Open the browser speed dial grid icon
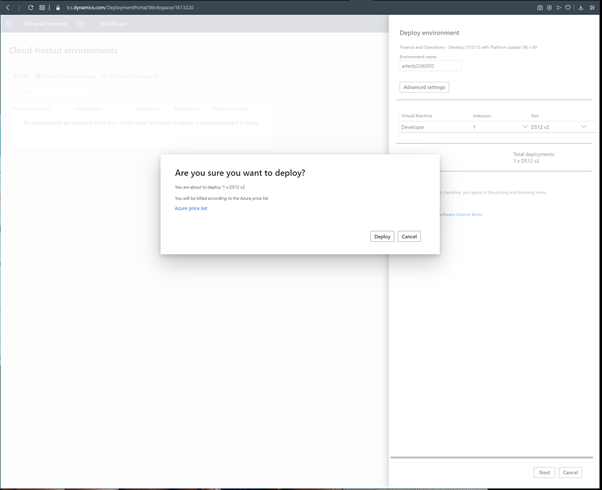602x490 pixels. pos(42,7)
